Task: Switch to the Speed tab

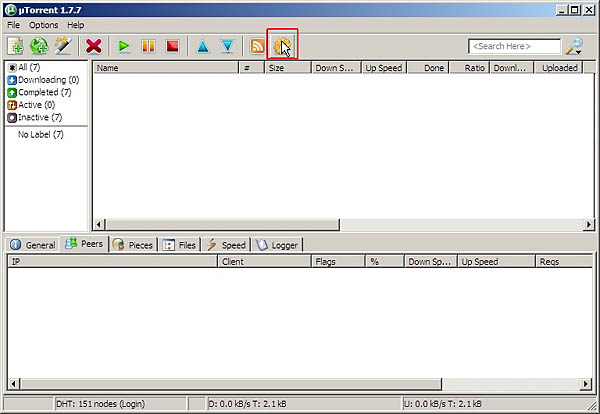Action: click(x=226, y=245)
